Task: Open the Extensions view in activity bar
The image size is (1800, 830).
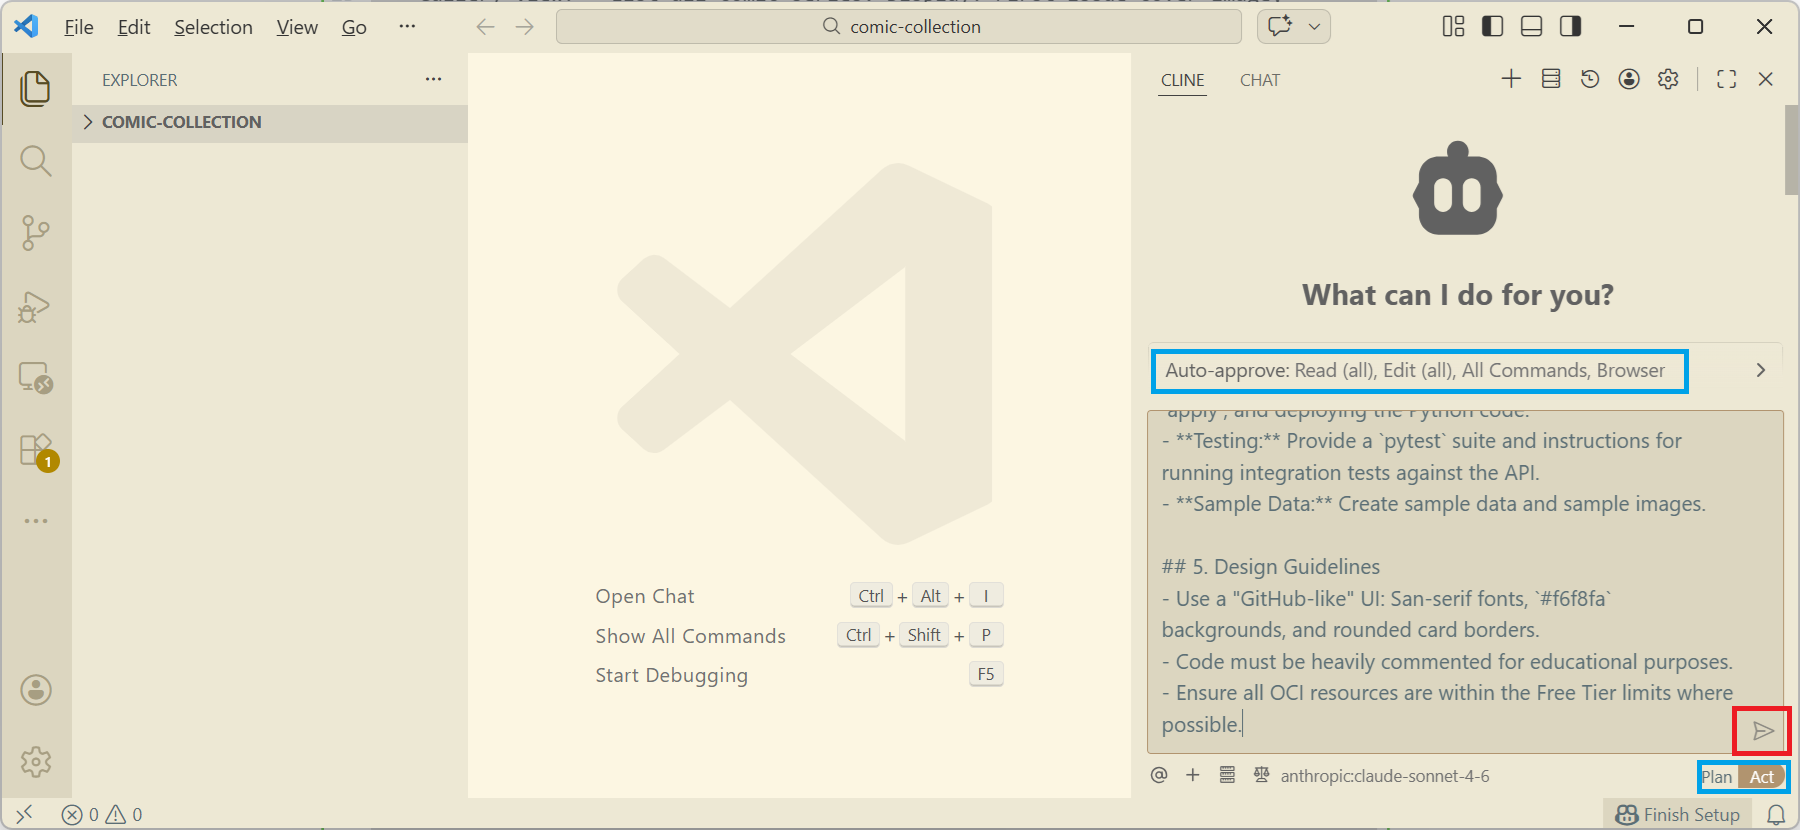Action: tap(35, 450)
